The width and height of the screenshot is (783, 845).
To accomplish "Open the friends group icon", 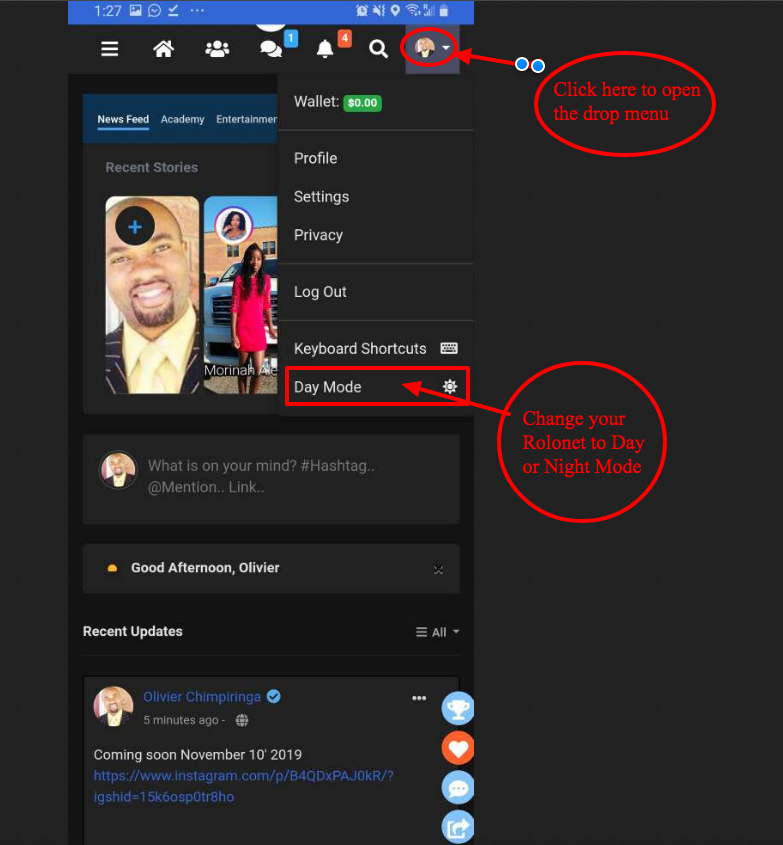I will pyautogui.click(x=217, y=49).
